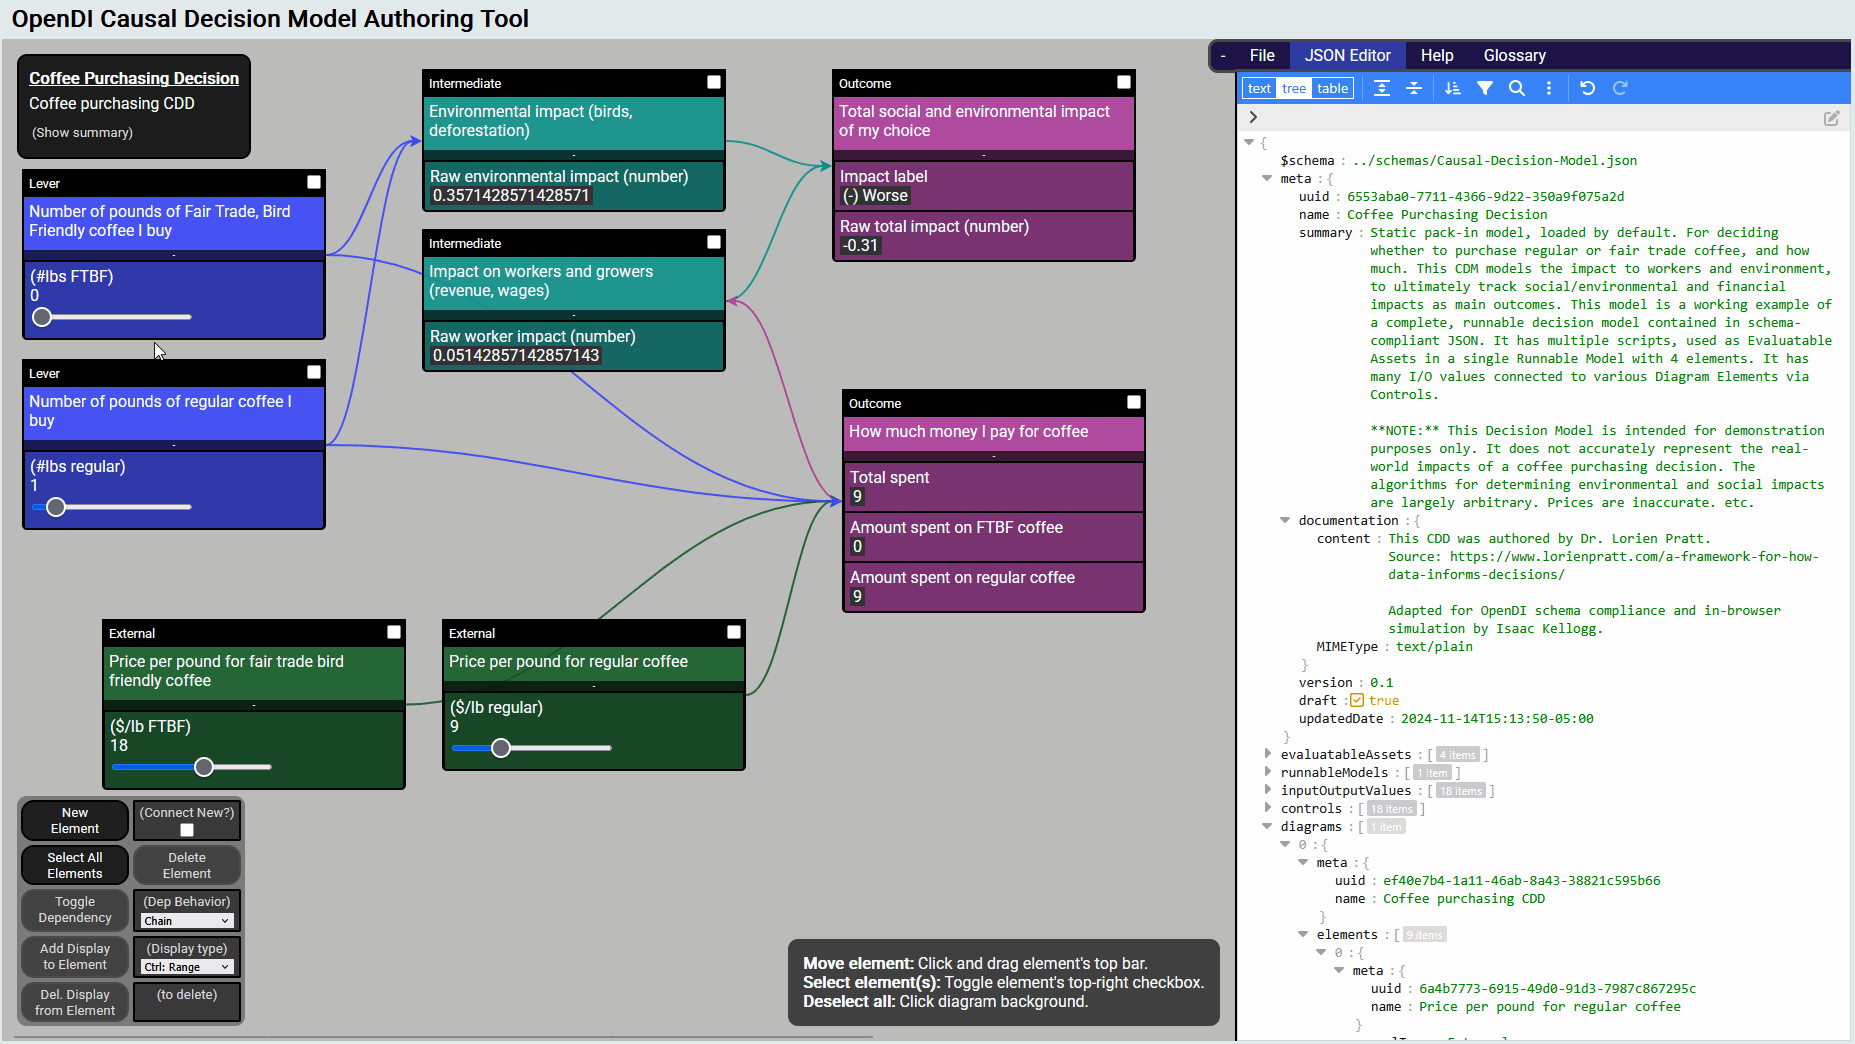The width and height of the screenshot is (1855, 1044).
Task: Select the Impact on workers element checkbox
Action: coord(714,242)
